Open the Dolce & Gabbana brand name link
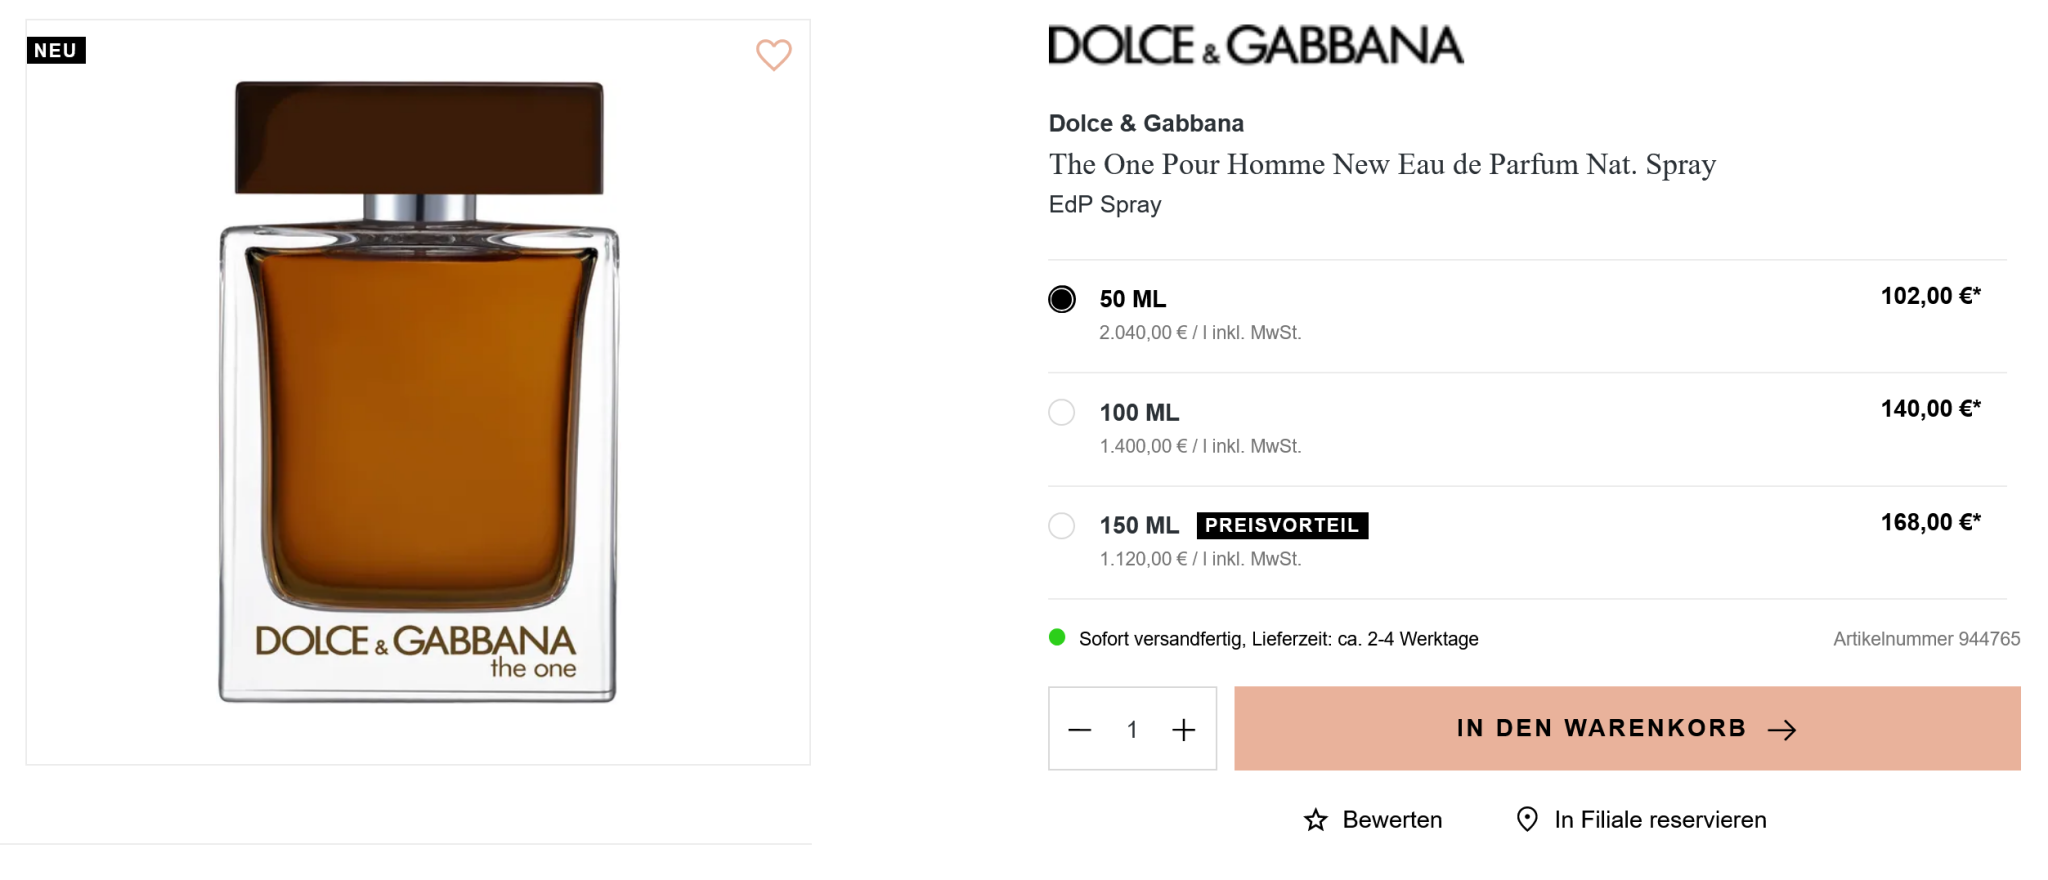Screen dimensions: 2048x880 point(1146,123)
